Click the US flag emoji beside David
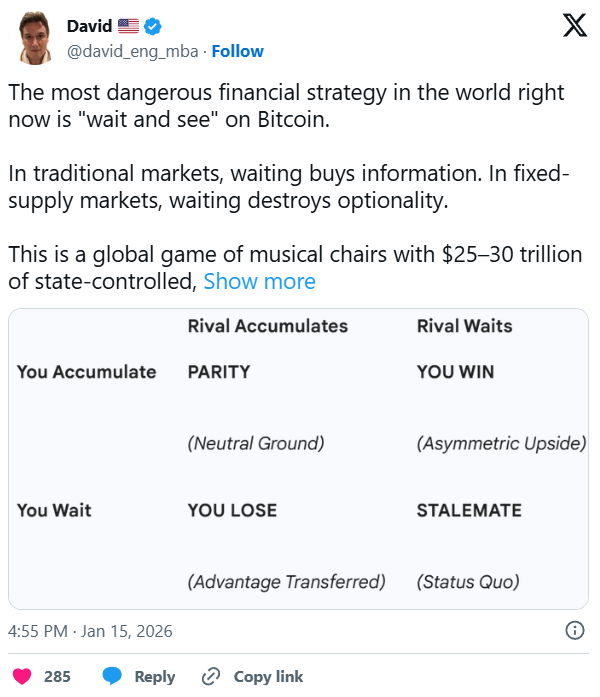Viewport: 600px width, 697px height. click(129, 26)
